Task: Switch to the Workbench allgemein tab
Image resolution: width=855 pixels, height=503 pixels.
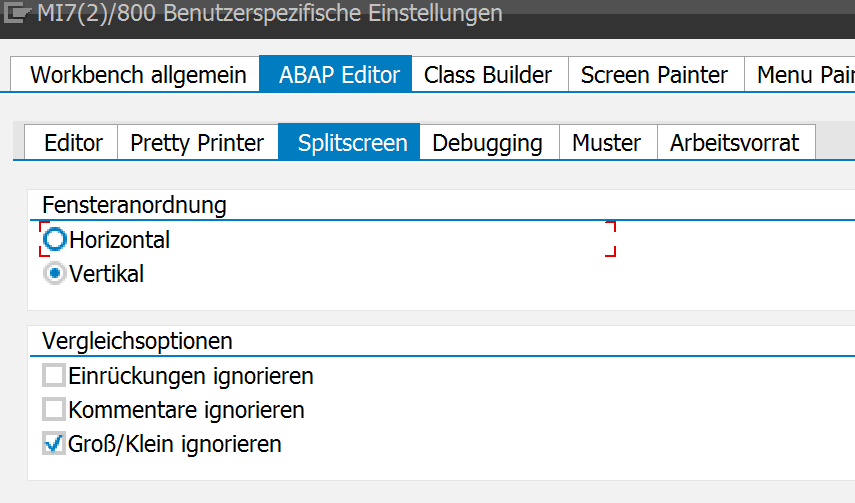Action: (135, 74)
